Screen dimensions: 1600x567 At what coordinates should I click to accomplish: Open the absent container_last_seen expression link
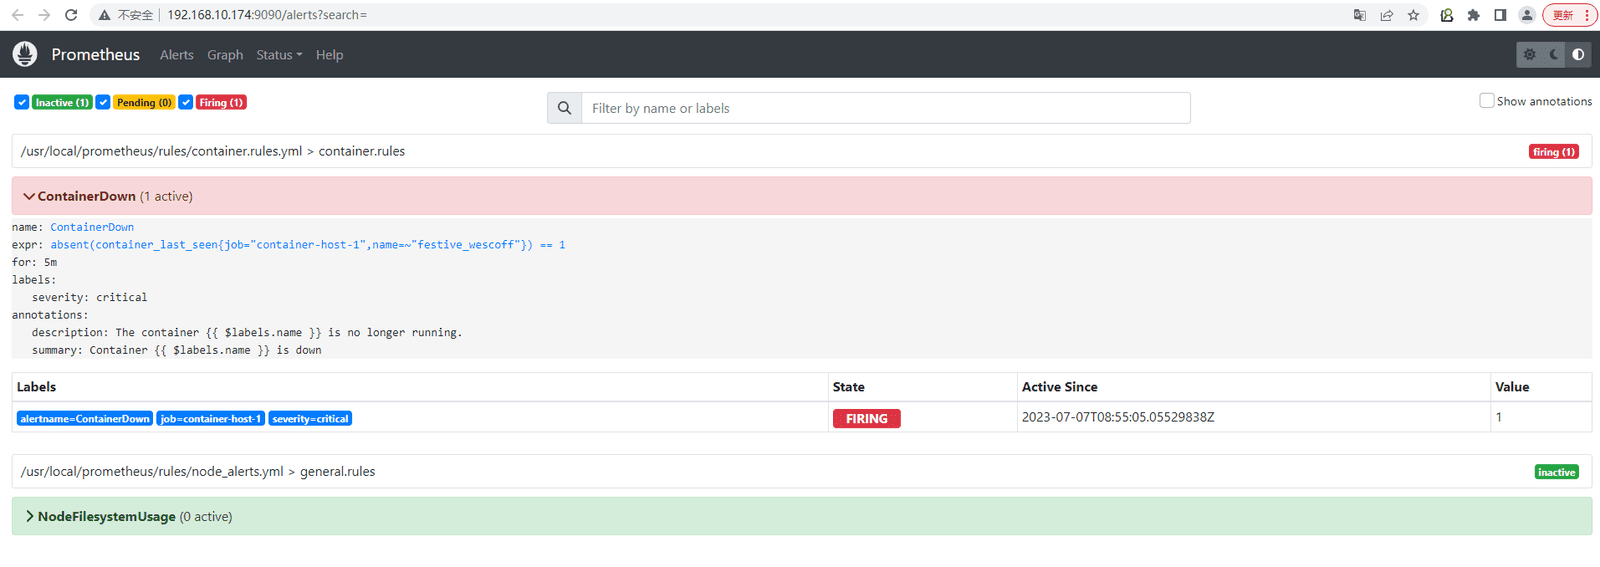click(308, 245)
